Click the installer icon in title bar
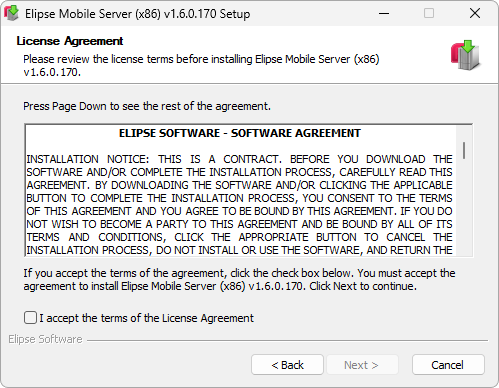 click(12, 13)
